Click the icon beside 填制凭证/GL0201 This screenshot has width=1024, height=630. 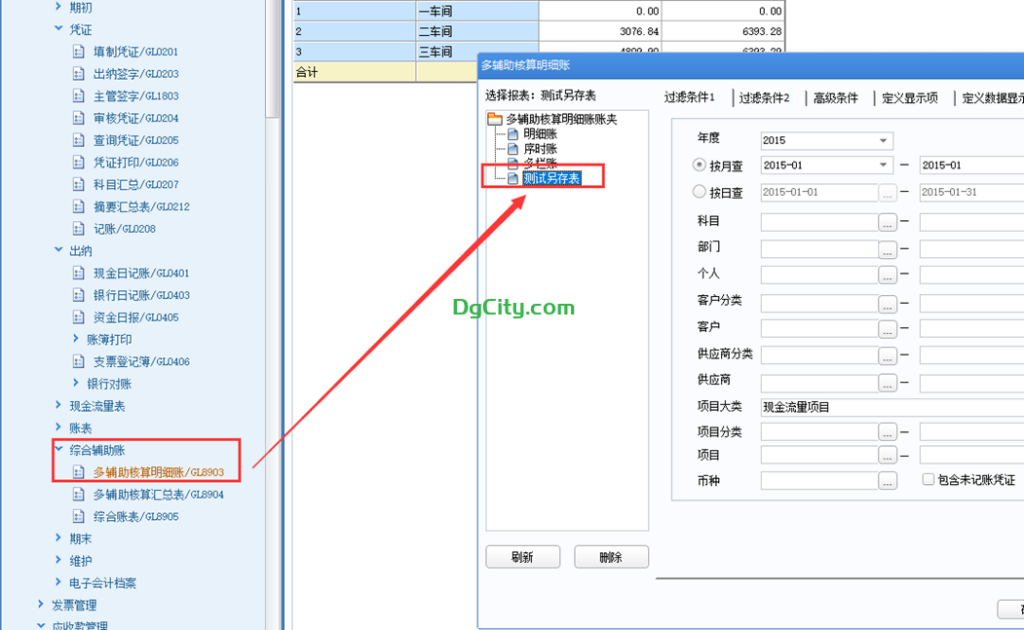click(x=79, y=52)
